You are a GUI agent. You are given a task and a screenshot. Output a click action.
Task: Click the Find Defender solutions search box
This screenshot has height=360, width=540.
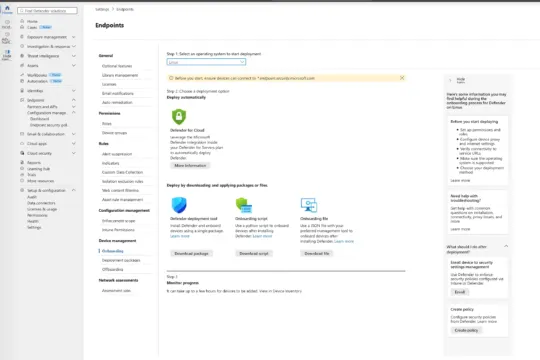coord(48,11)
